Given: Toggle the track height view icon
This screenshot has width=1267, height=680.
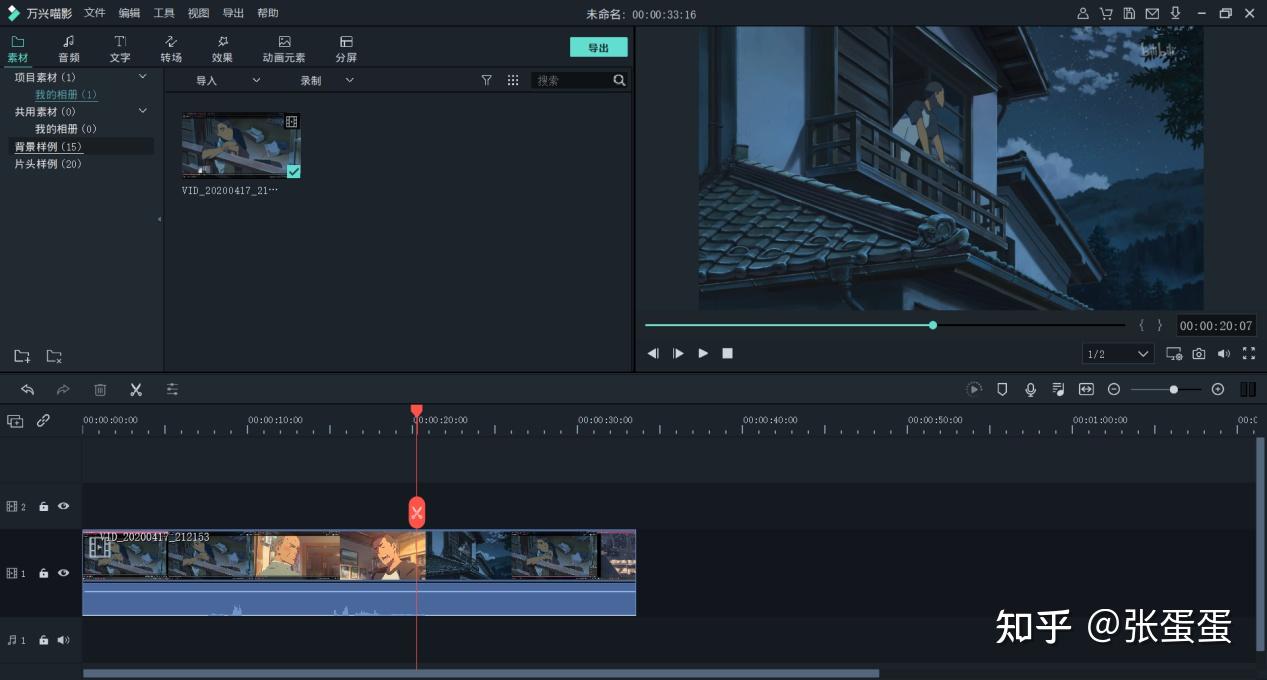Looking at the screenshot, I should [x=1248, y=389].
